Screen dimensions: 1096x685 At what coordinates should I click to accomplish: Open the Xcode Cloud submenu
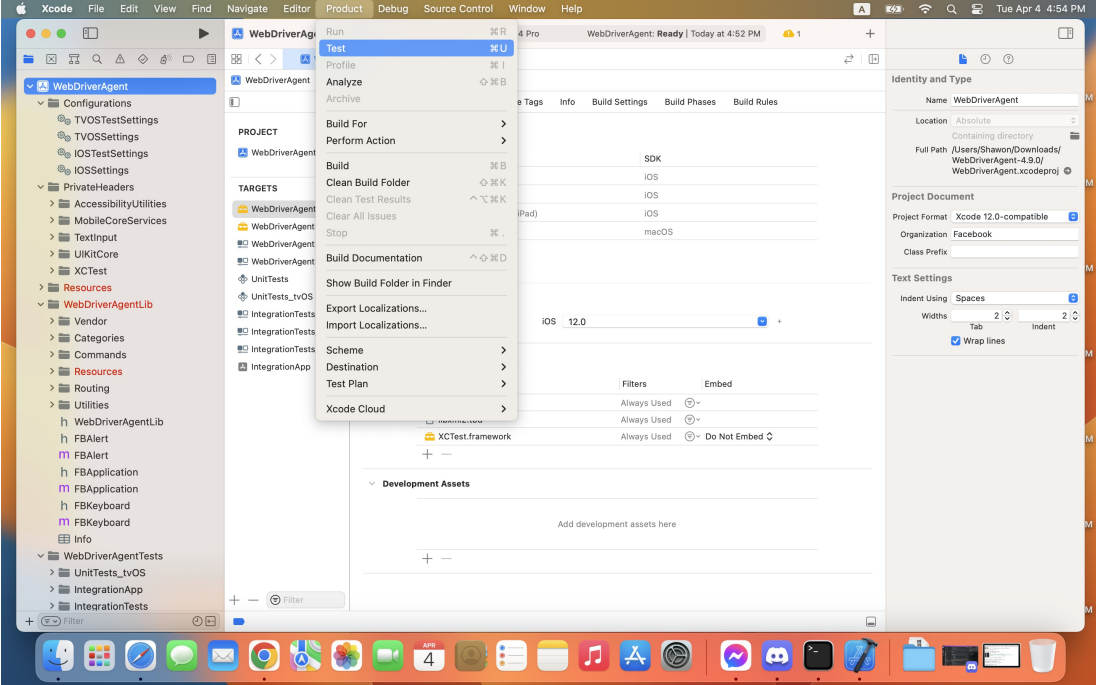point(417,409)
